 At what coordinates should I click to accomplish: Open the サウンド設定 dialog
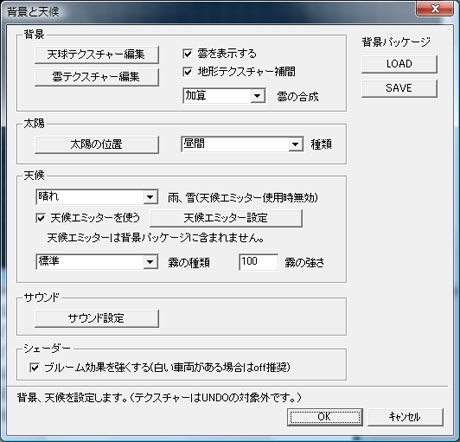pyautogui.click(x=96, y=318)
